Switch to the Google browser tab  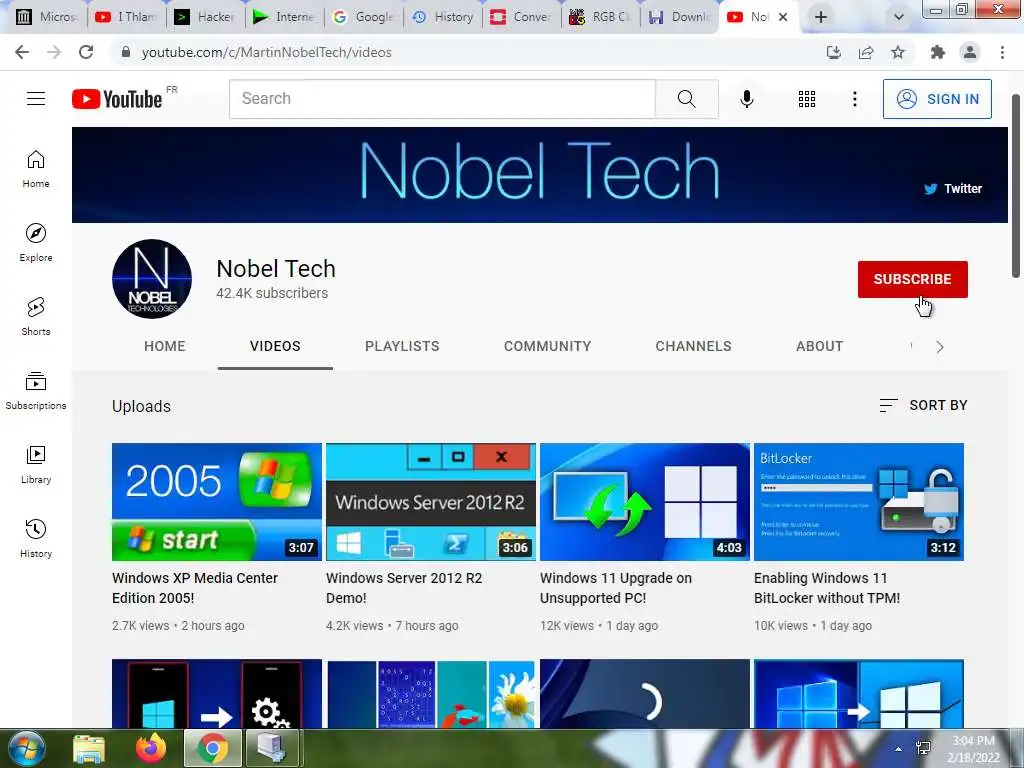[x=364, y=17]
